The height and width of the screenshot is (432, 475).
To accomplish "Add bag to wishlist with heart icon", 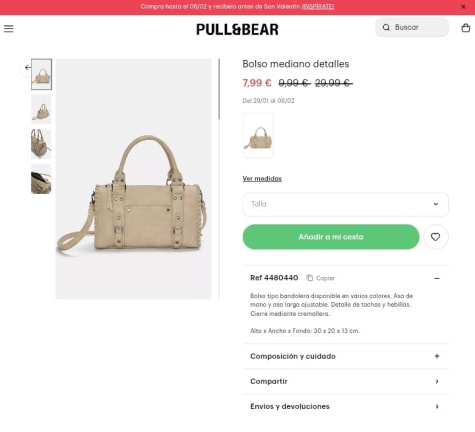I will (x=435, y=237).
